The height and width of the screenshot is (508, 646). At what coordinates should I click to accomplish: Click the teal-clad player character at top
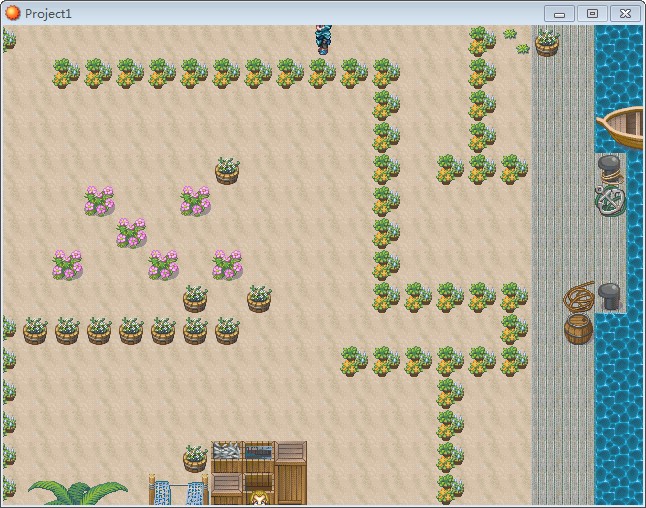[324, 39]
